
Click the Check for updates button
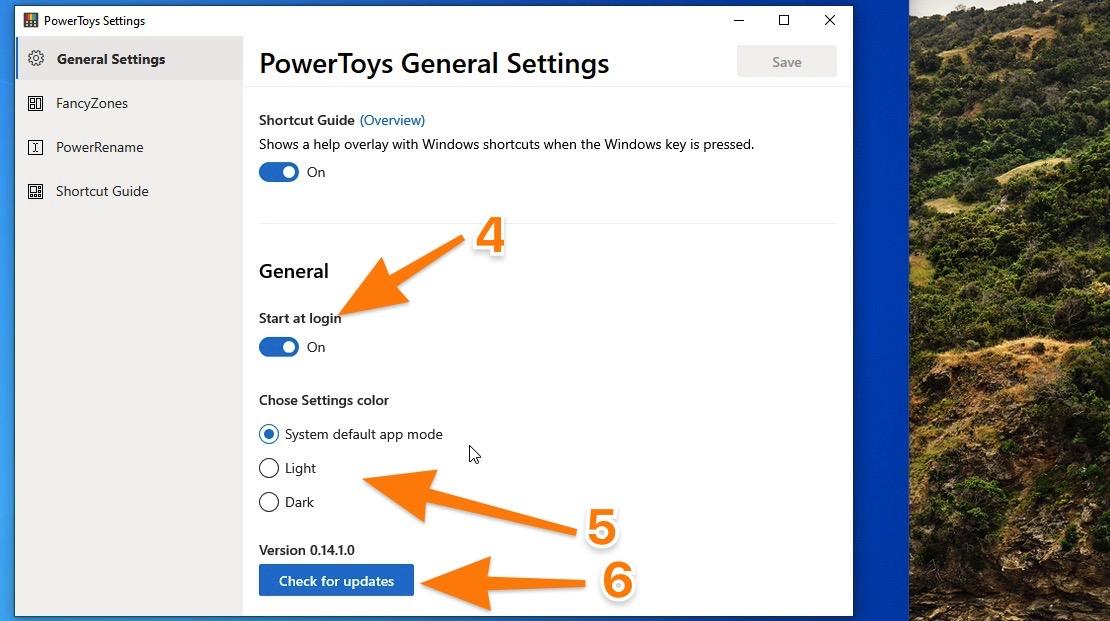point(336,581)
